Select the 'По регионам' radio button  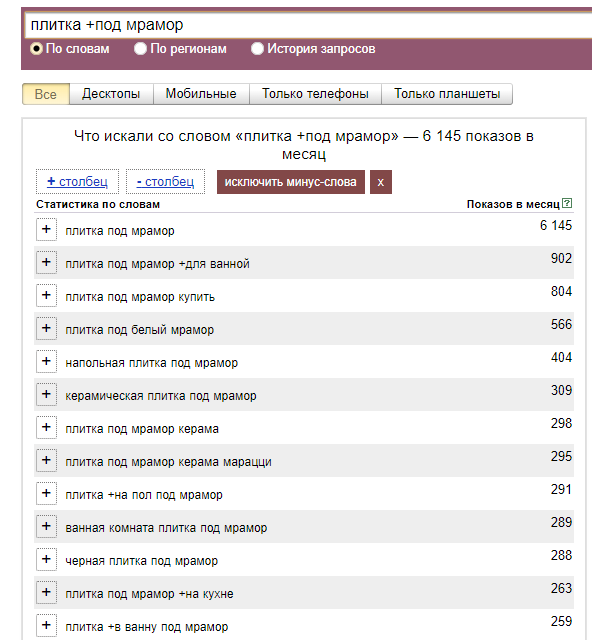140,49
